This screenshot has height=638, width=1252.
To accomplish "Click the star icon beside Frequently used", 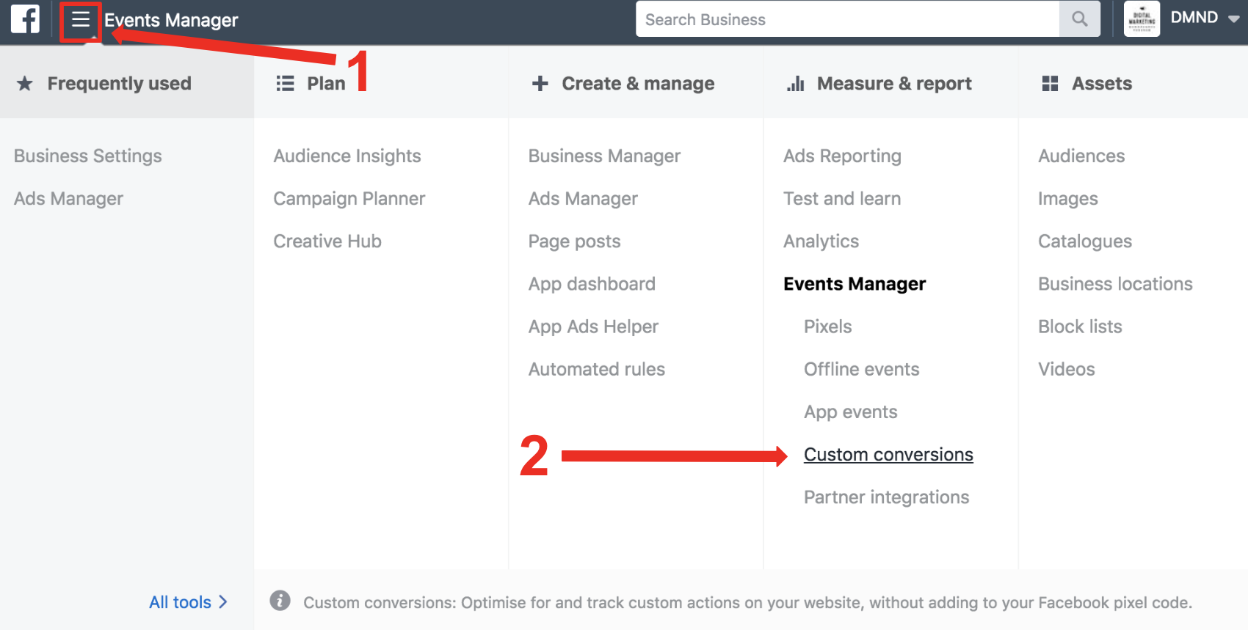I will [x=25, y=84].
